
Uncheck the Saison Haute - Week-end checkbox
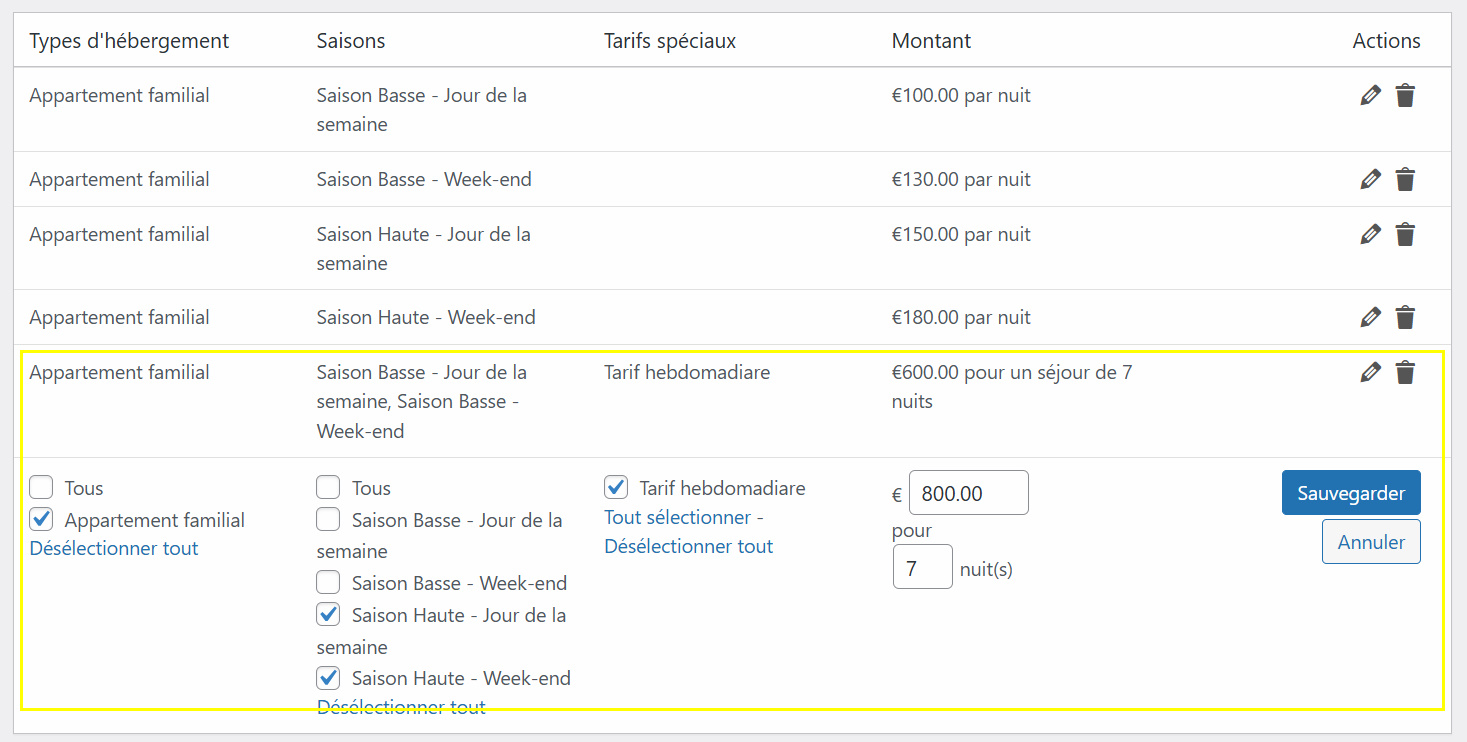(x=328, y=678)
